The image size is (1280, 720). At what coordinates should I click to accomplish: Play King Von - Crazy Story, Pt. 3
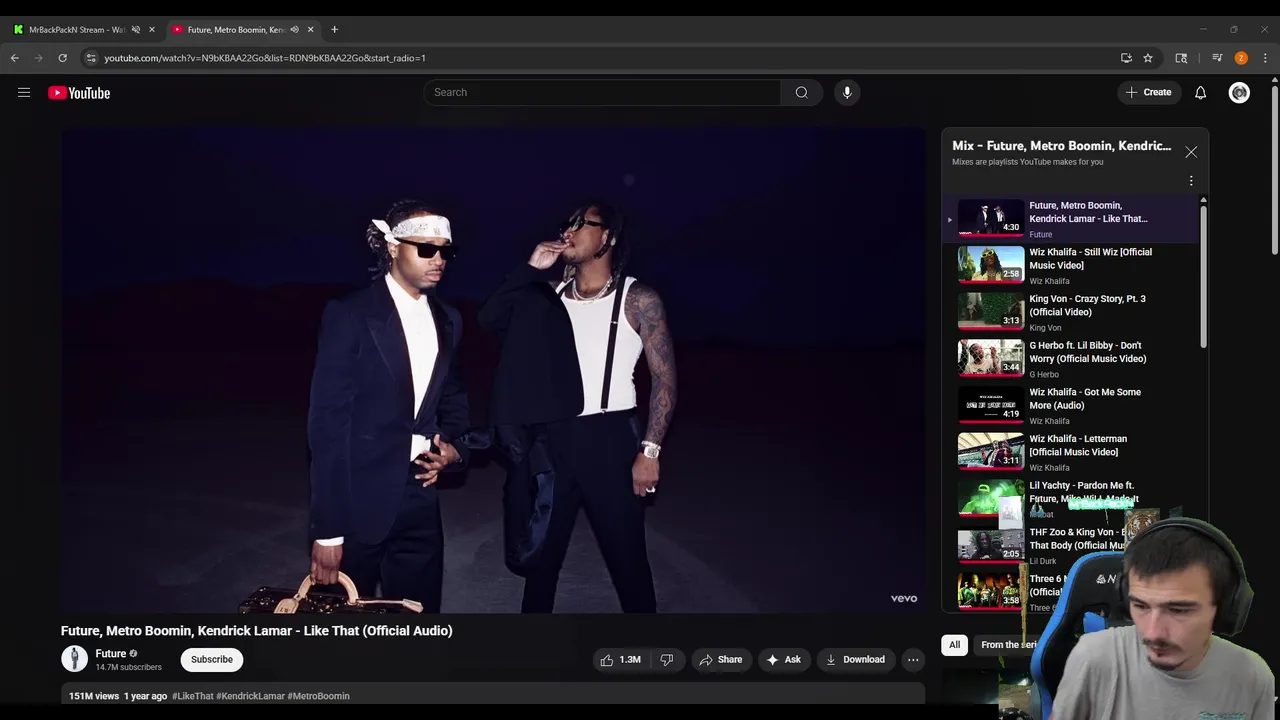[x=1070, y=313]
